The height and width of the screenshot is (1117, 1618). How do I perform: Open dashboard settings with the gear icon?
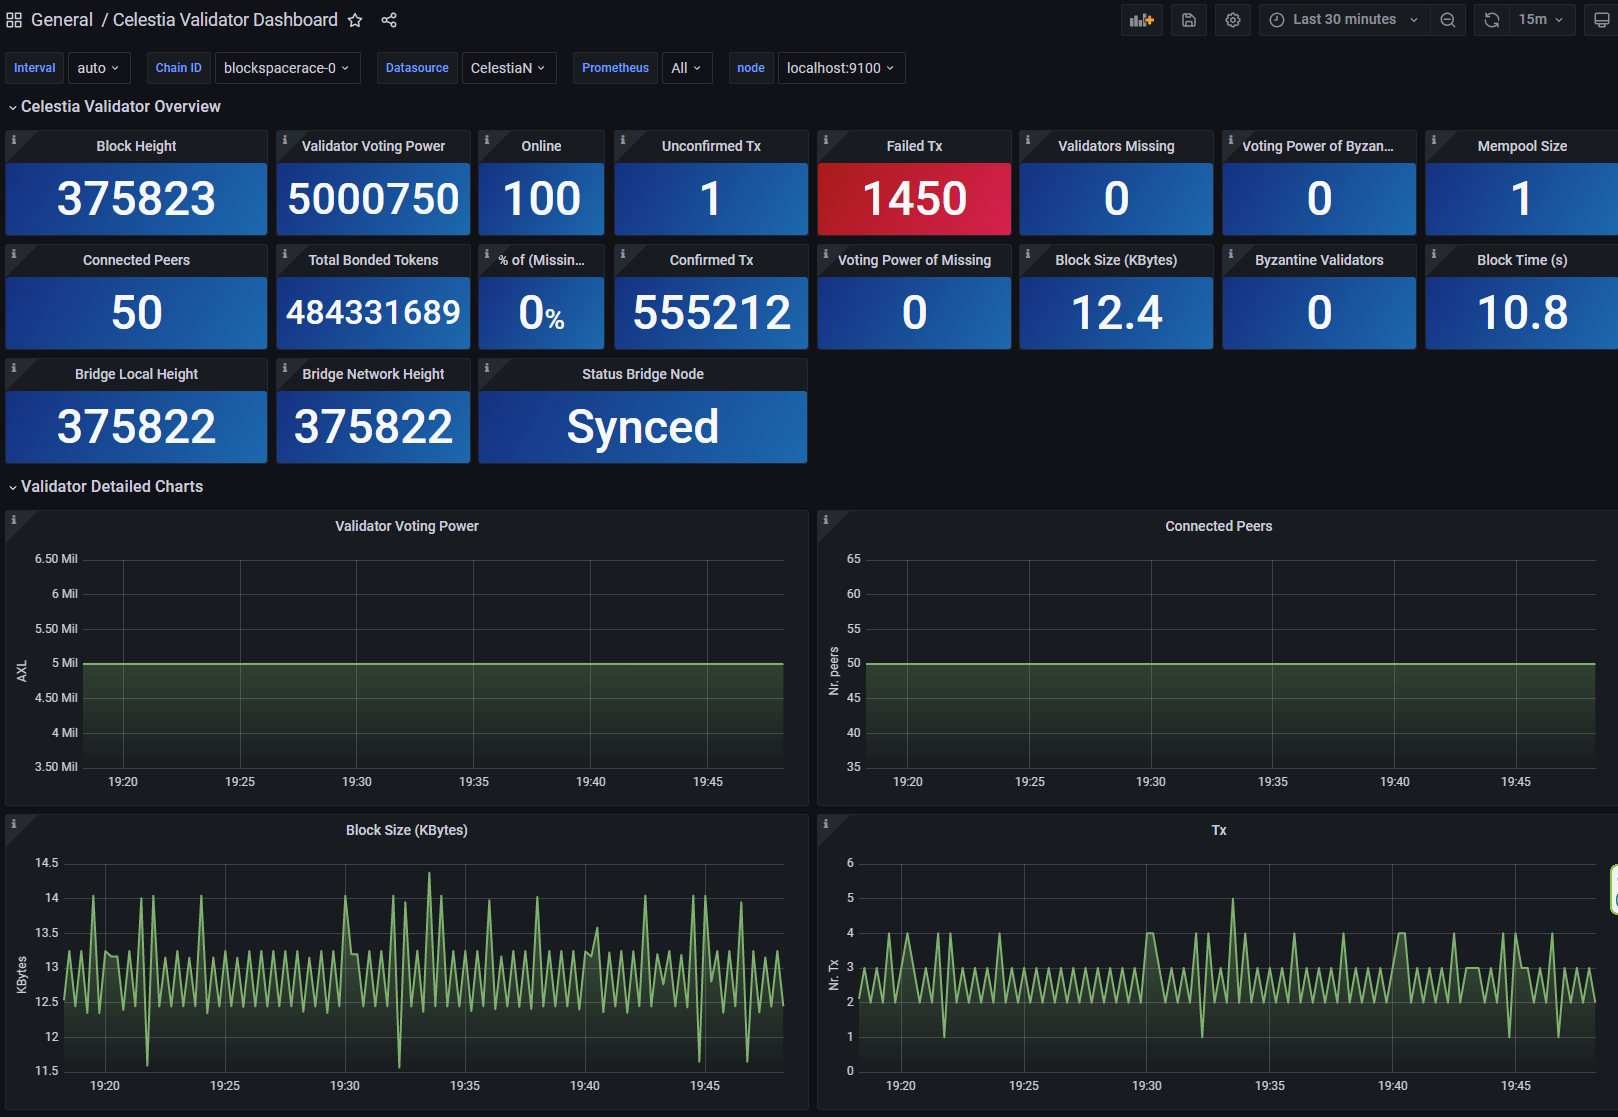[x=1232, y=19]
